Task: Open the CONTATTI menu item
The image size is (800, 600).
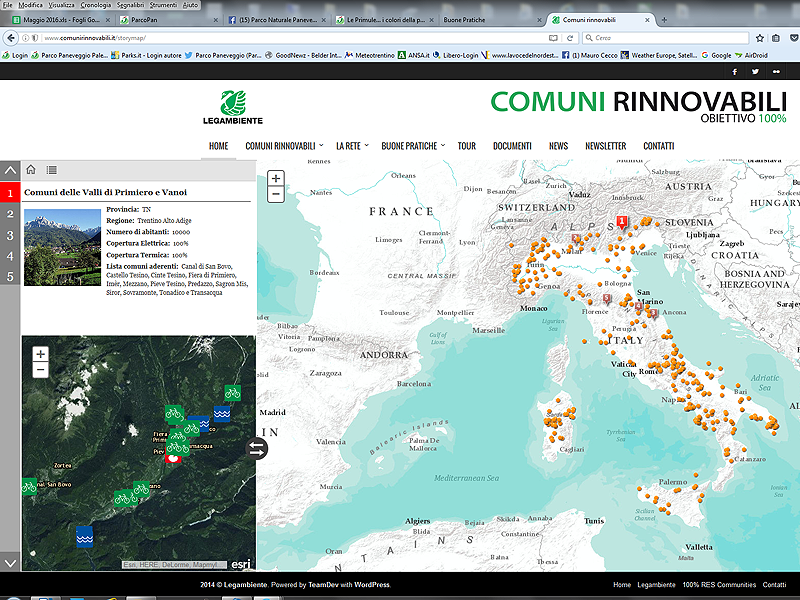Action: [659, 146]
